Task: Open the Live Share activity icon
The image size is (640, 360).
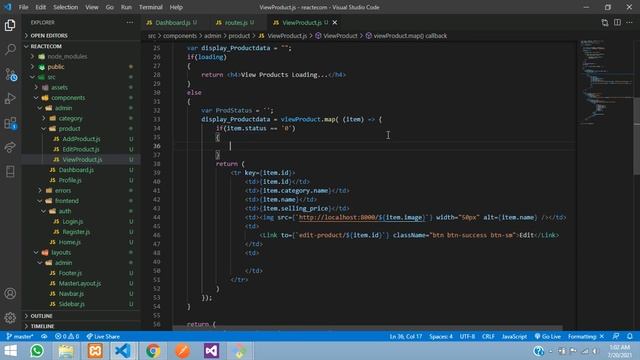Action: click(10, 147)
